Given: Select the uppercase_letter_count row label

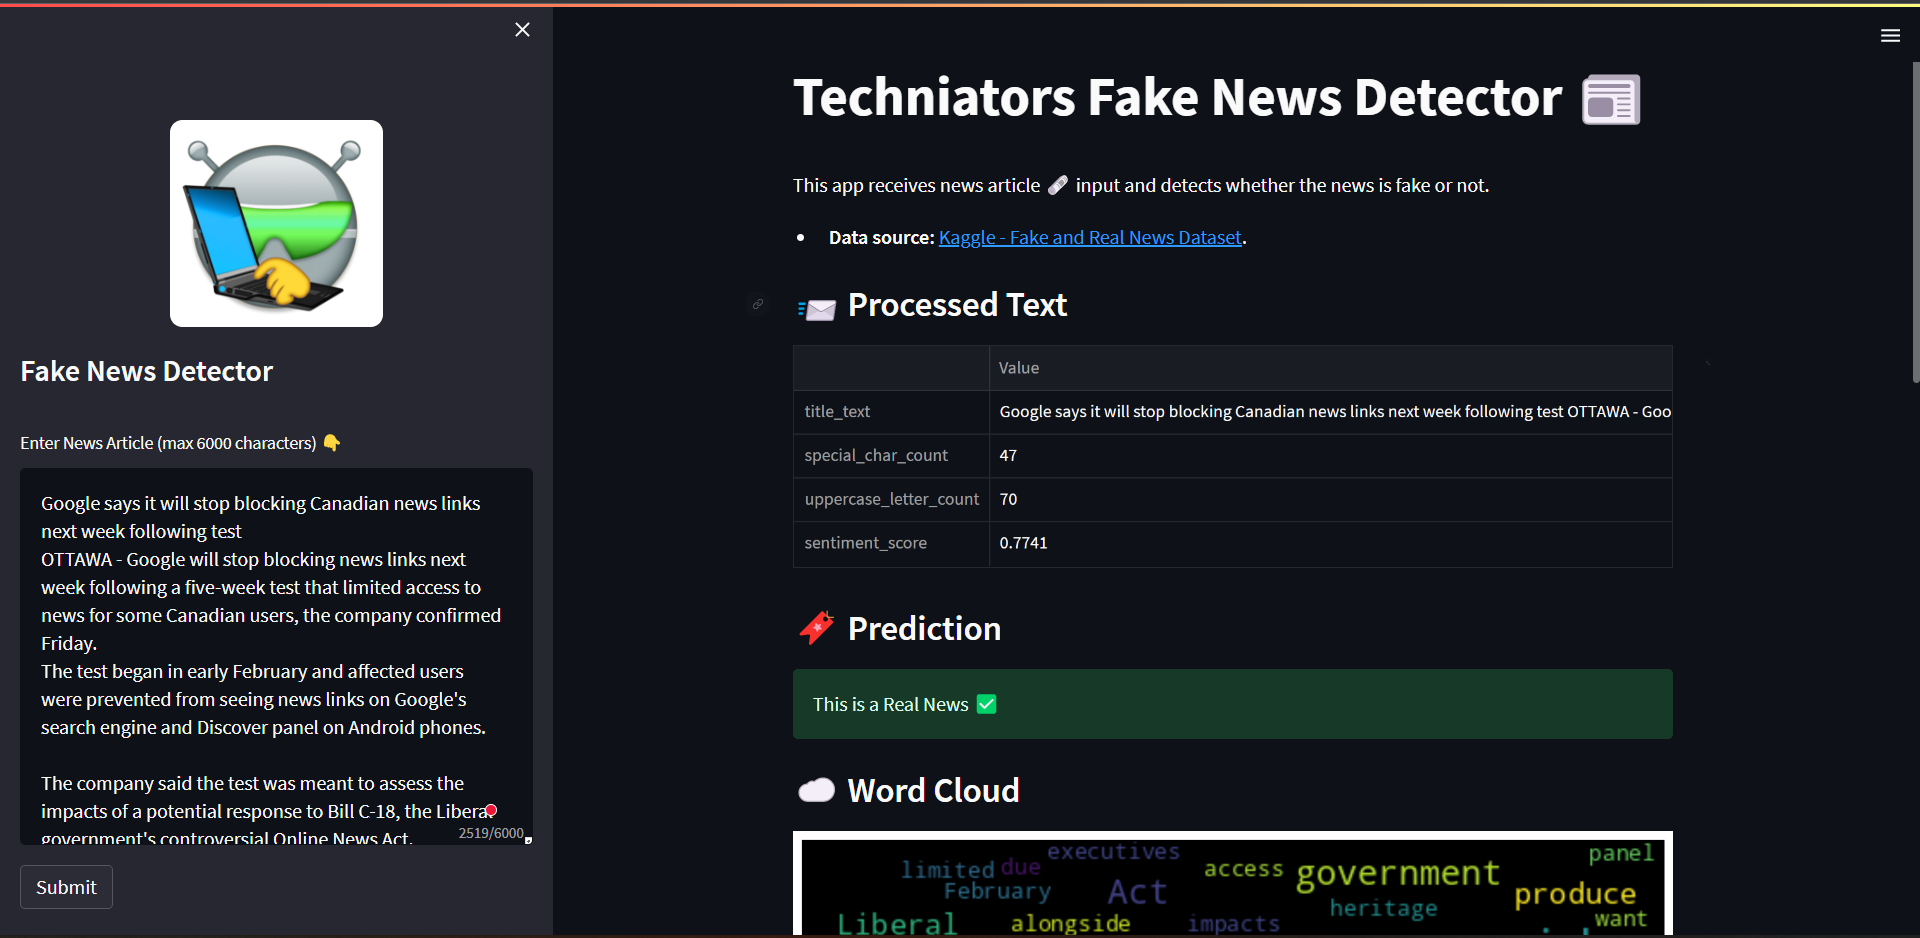Looking at the screenshot, I should click(x=892, y=499).
